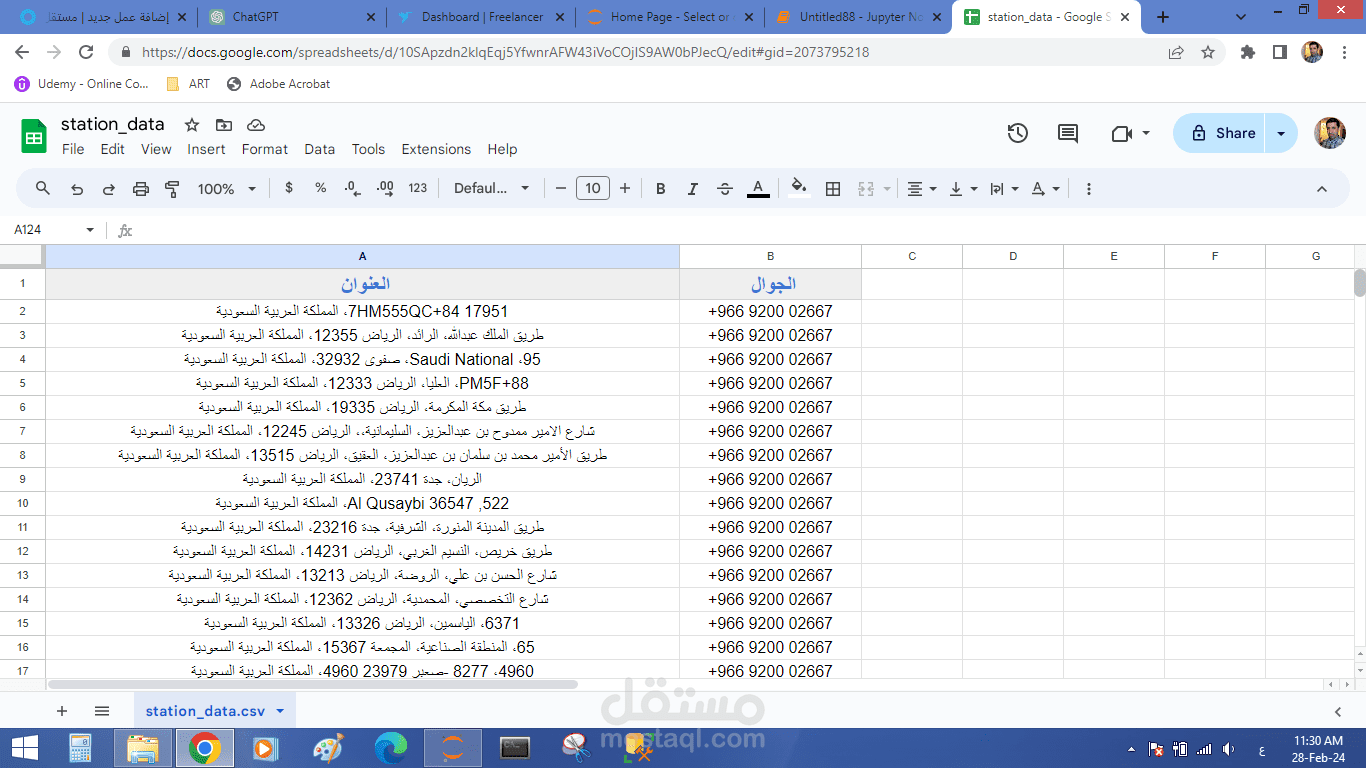Toggle italic formatting
Viewport: 1366px width, 768px height.
(x=692, y=188)
